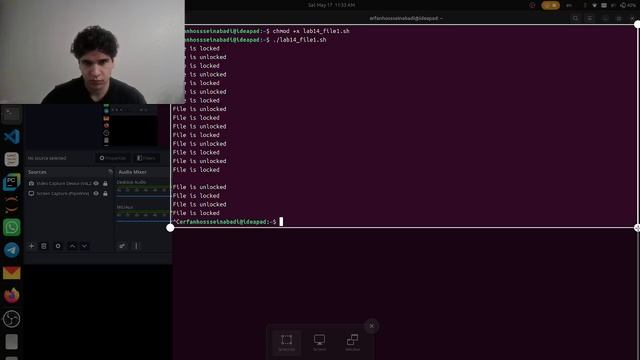This screenshot has width=640, height=360.
Task: Click the orange recording indicator in top bar
Action: pos(550,5)
